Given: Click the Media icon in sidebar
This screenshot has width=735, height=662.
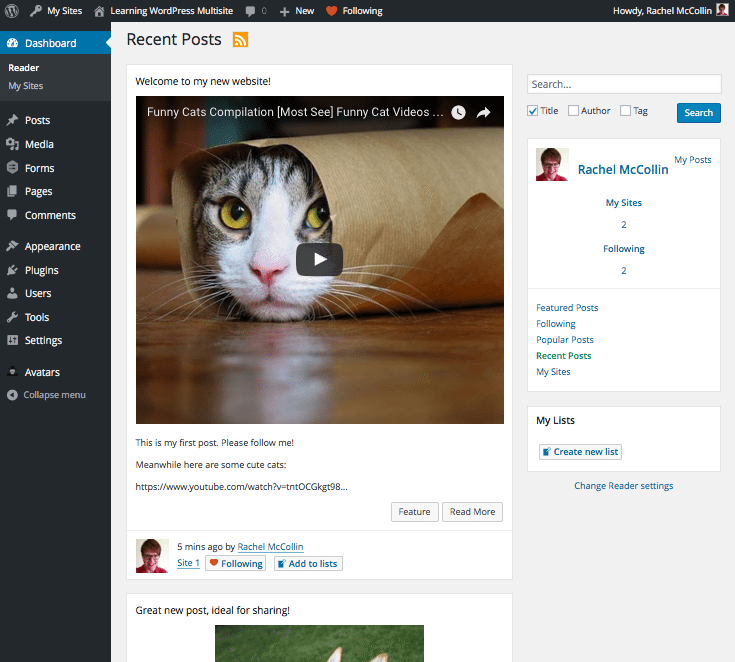Looking at the screenshot, I should 13,144.
